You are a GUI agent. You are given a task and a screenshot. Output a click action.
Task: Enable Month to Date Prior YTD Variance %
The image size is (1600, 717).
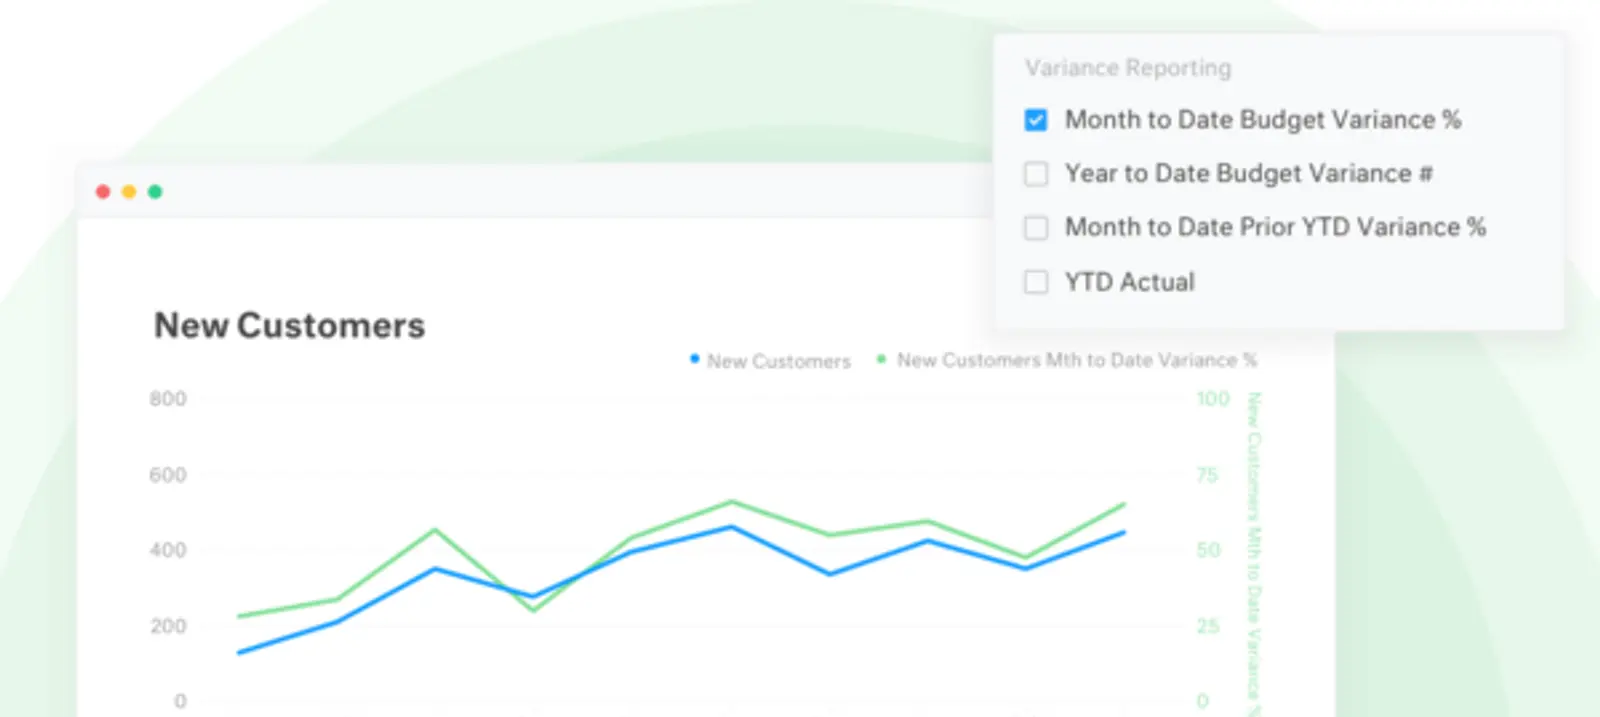click(1036, 227)
